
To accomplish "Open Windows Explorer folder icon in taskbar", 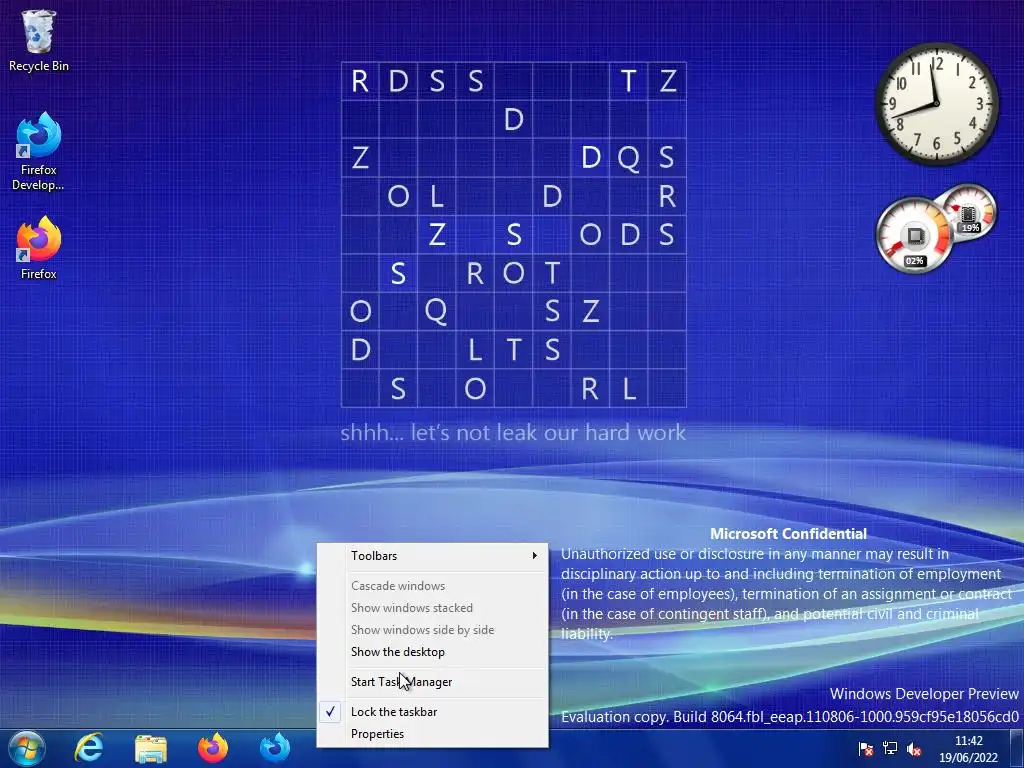I will (x=151, y=748).
